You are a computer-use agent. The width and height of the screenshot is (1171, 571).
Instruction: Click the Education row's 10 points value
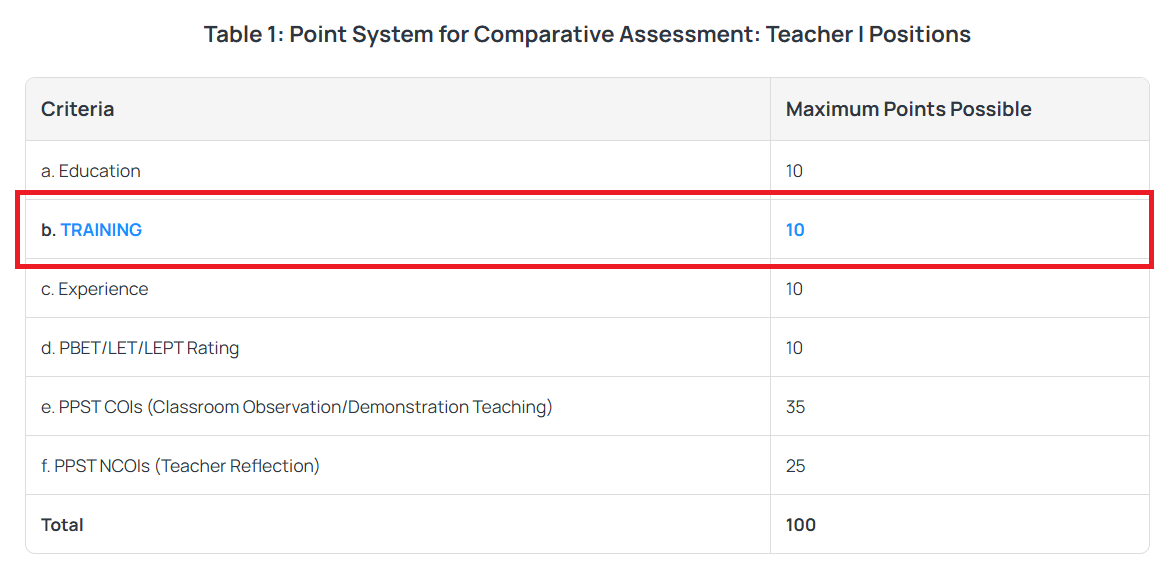tap(794, 171)
